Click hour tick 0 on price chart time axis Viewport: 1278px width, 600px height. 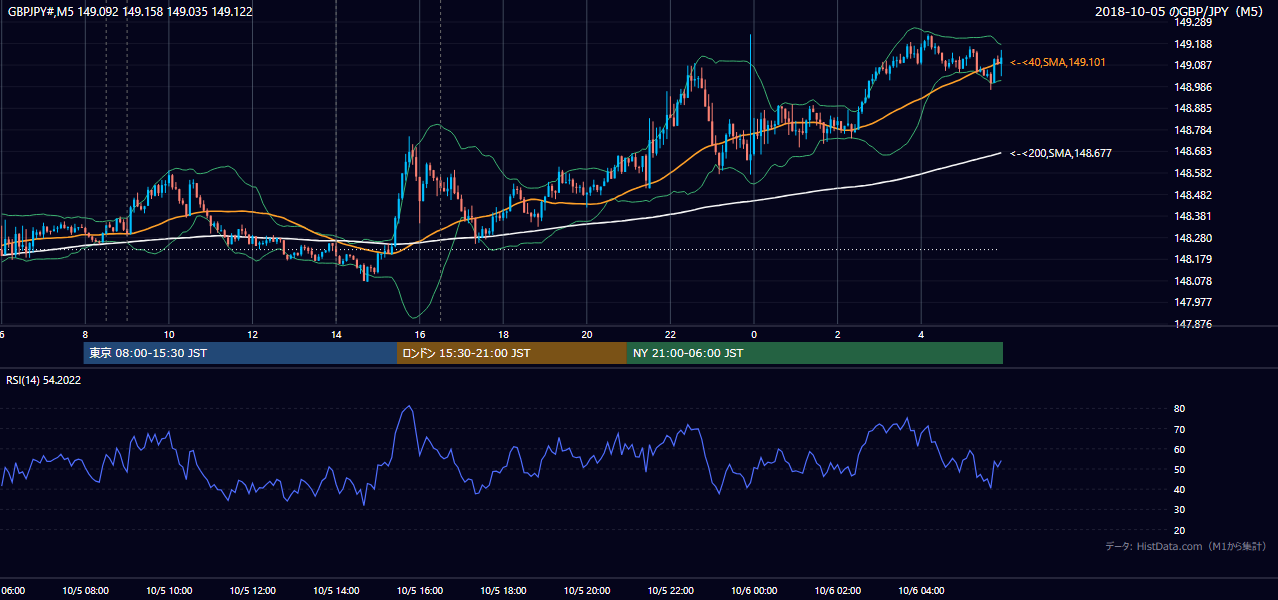[753, 334]
